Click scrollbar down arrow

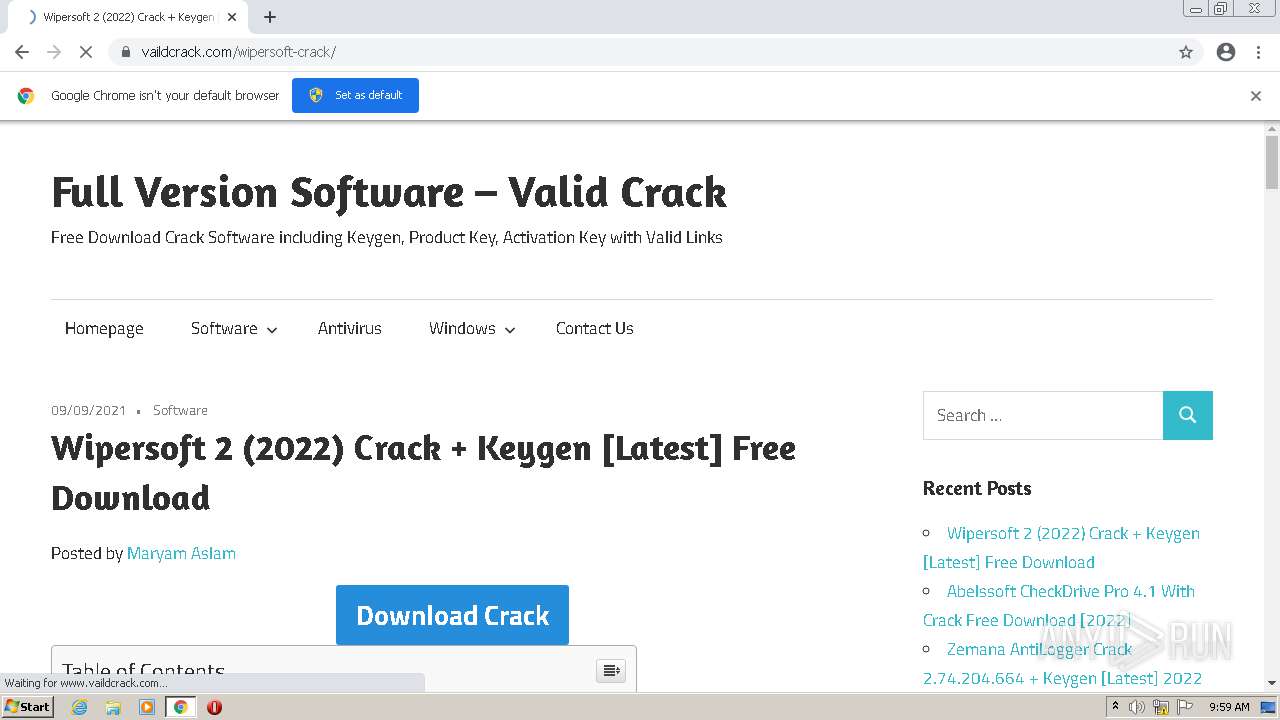(1272, 683)
